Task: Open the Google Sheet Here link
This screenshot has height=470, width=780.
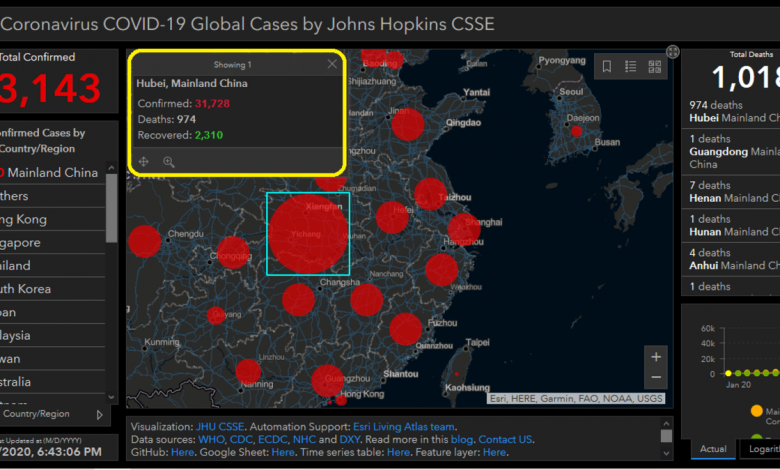Action: (x=283, y=453)
